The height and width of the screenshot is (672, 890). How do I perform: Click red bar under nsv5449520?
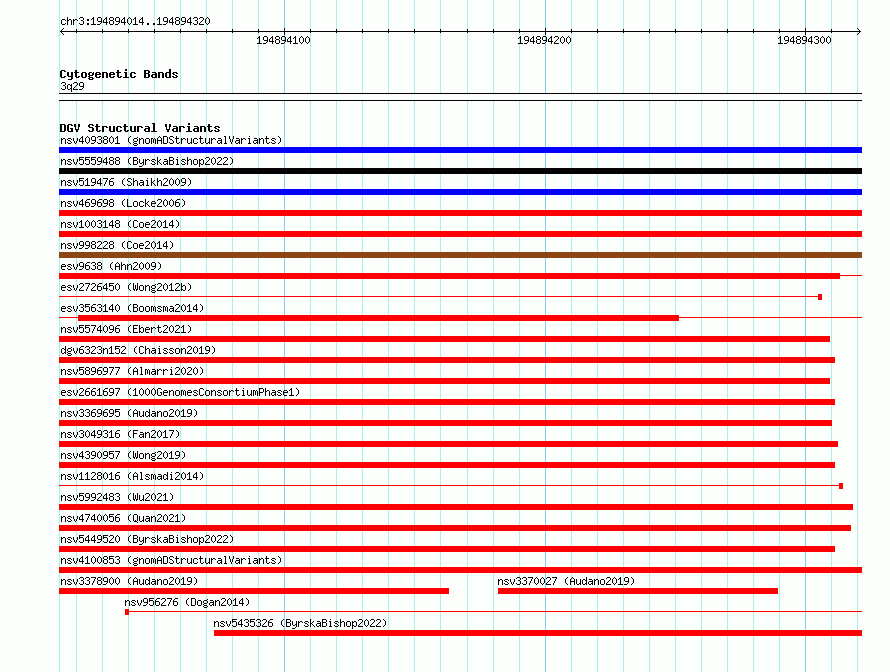click(x=447, y=549)
